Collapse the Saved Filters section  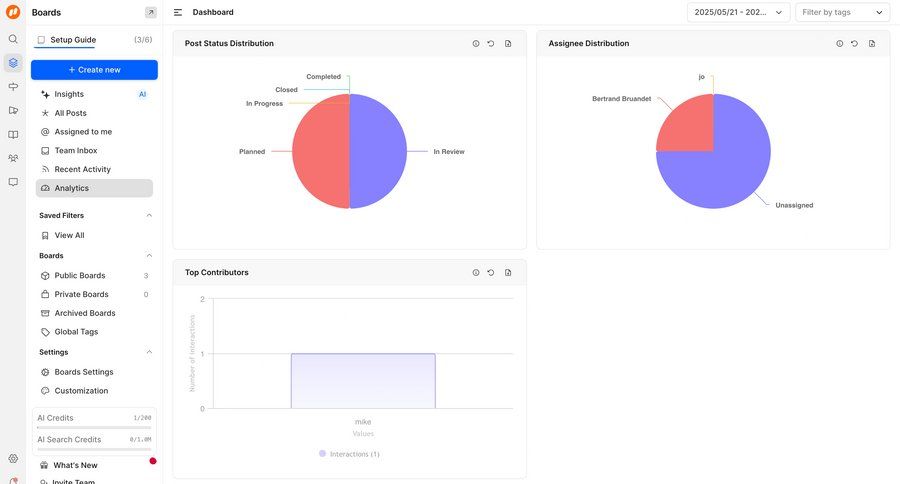tap(149, 215)
